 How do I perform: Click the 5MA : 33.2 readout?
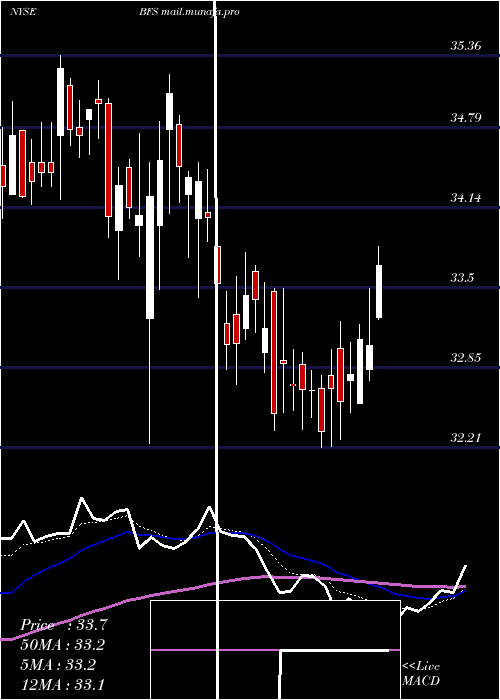[58, 665]
